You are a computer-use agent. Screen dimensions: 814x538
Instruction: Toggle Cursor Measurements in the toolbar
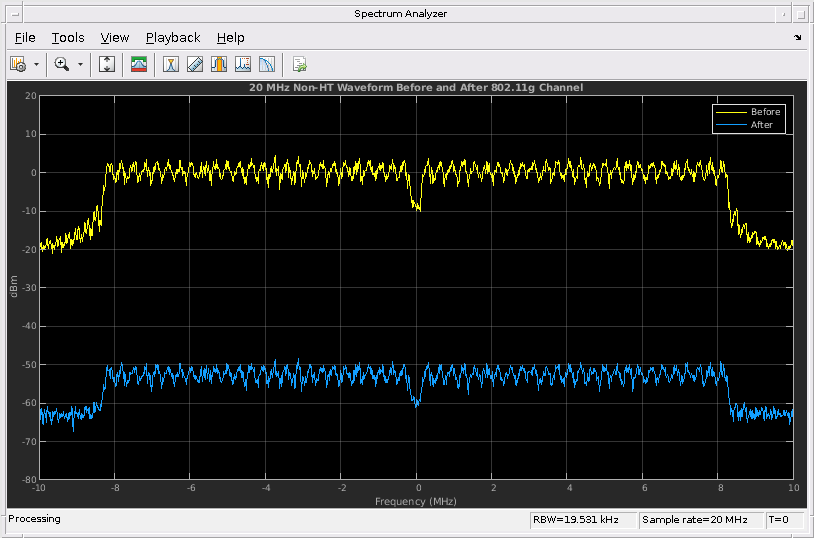[x=171, y=64]
